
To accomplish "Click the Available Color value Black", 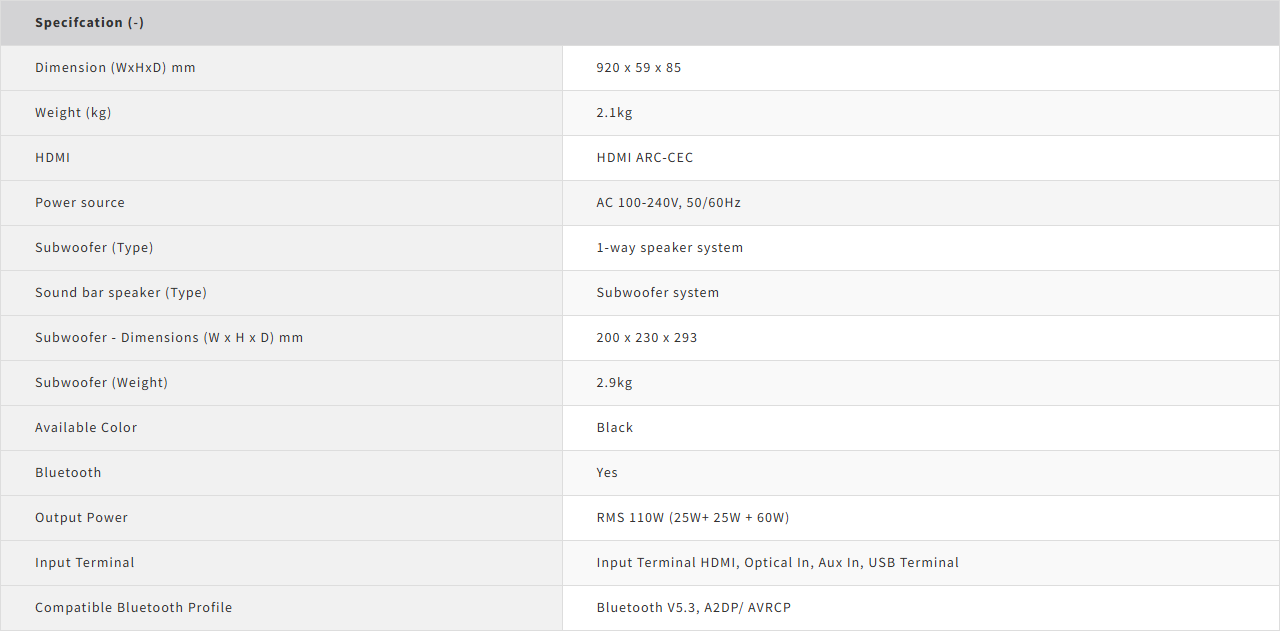I will [614, 428].
